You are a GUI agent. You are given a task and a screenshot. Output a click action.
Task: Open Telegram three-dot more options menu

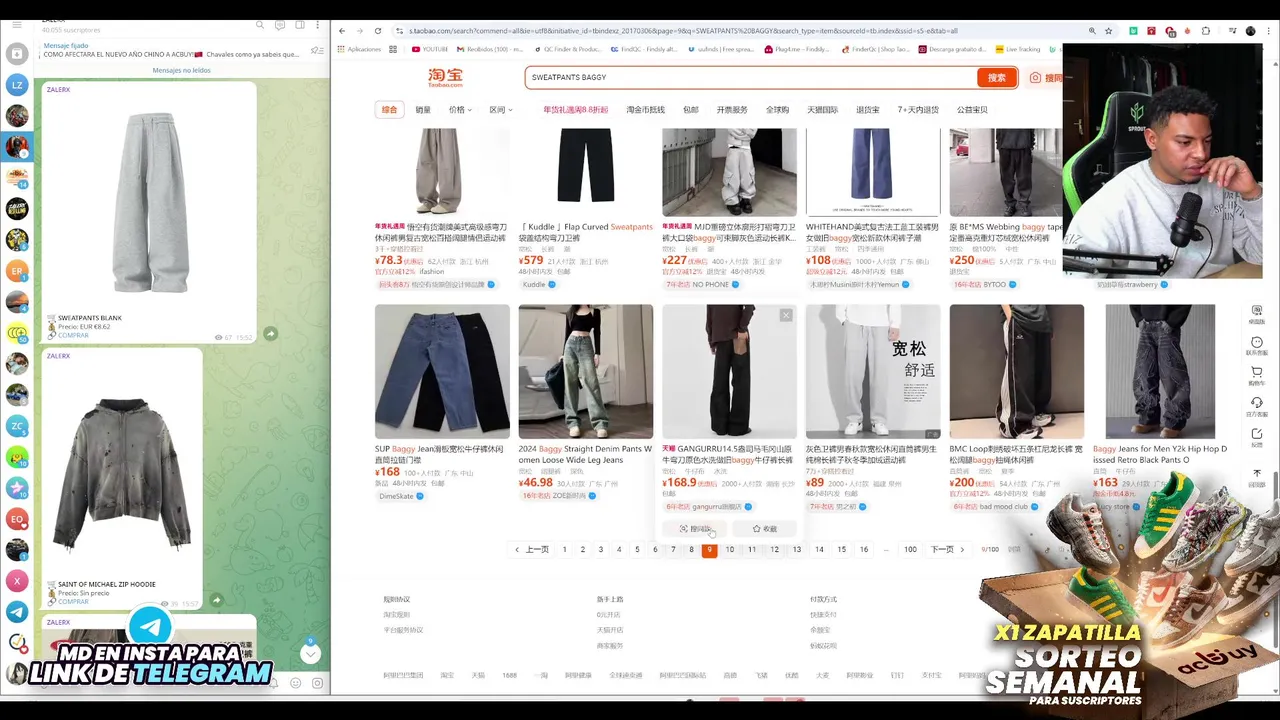point(320,24)
